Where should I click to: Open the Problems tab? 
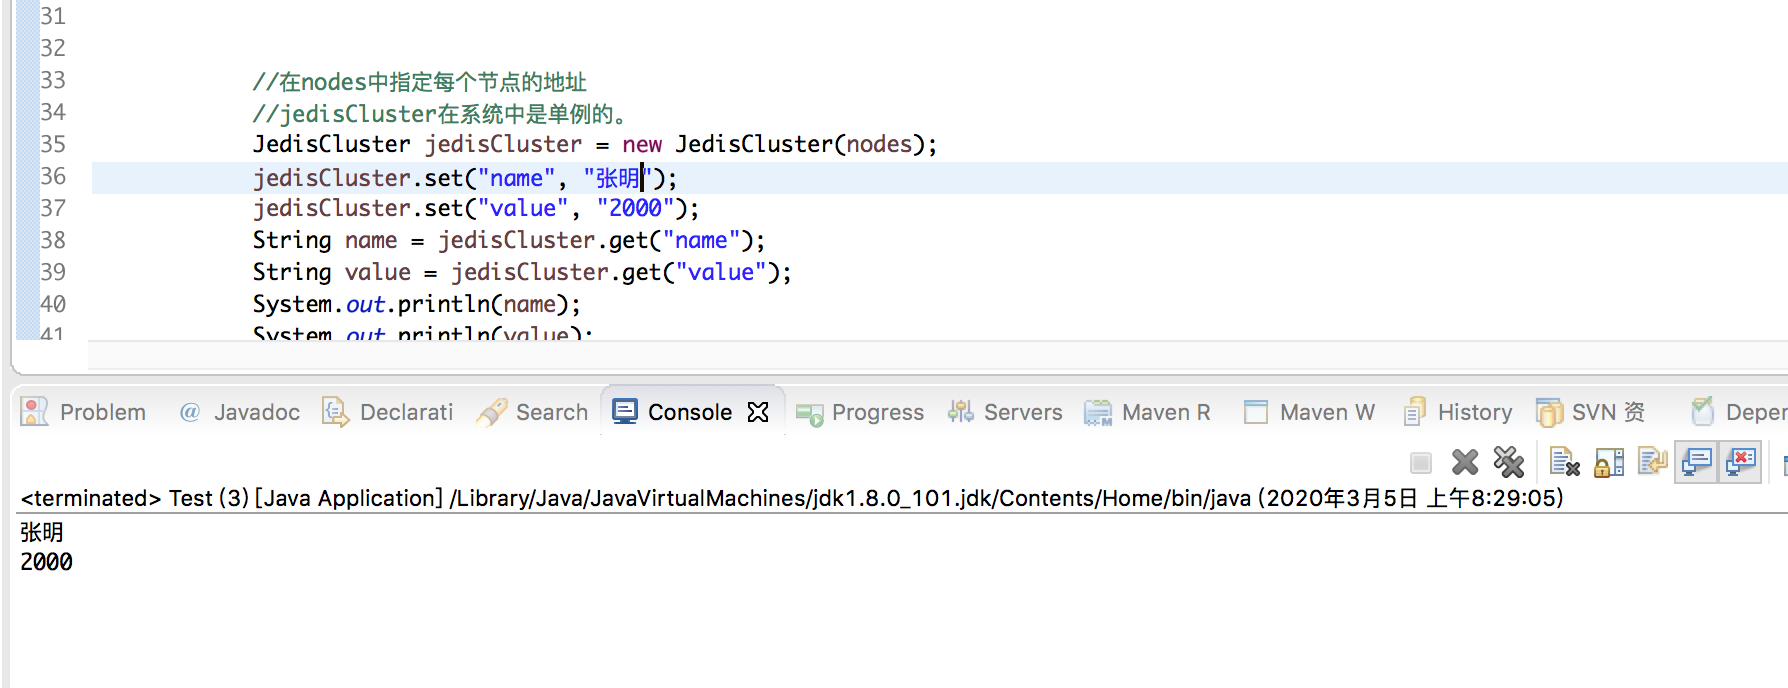(84, 412)
